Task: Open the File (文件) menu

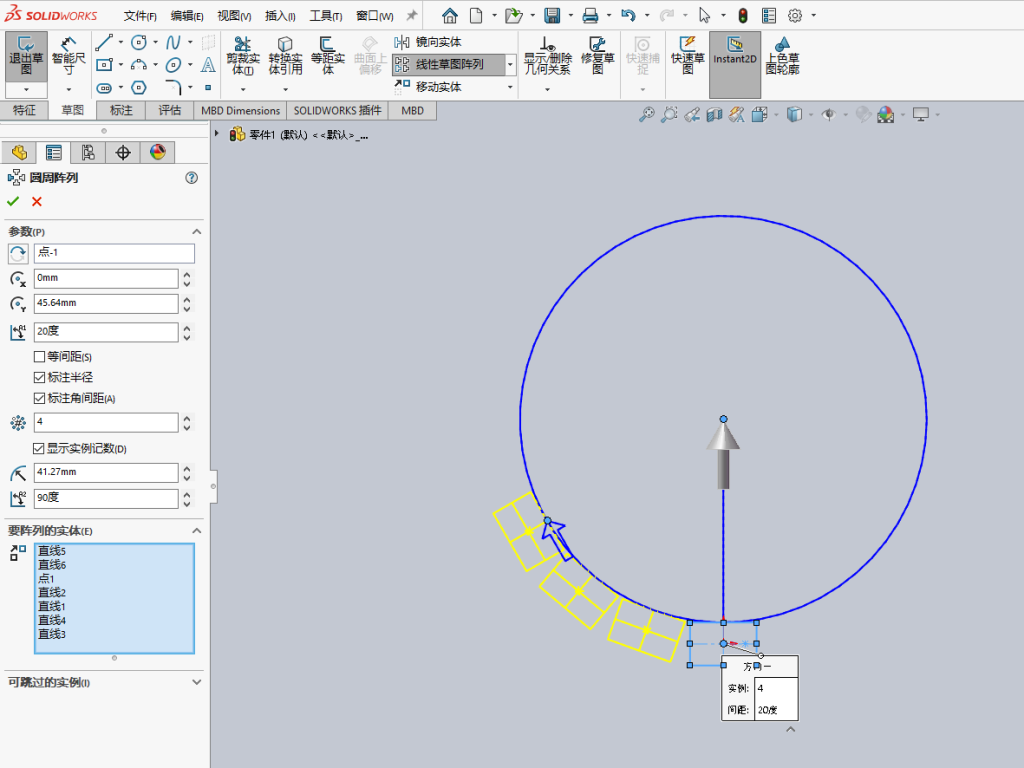Action: click(x=140, y=16)
